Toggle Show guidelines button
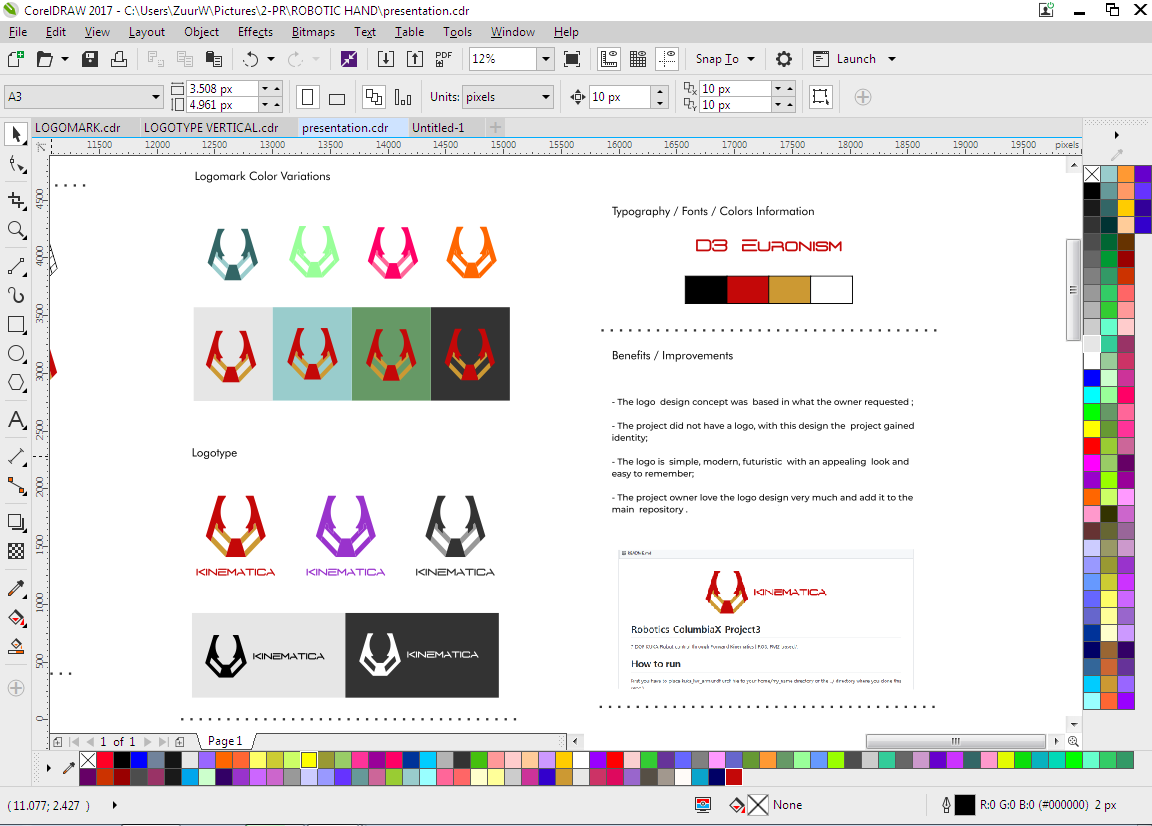This screenshot has height=826, width=1152. (667, 59)
